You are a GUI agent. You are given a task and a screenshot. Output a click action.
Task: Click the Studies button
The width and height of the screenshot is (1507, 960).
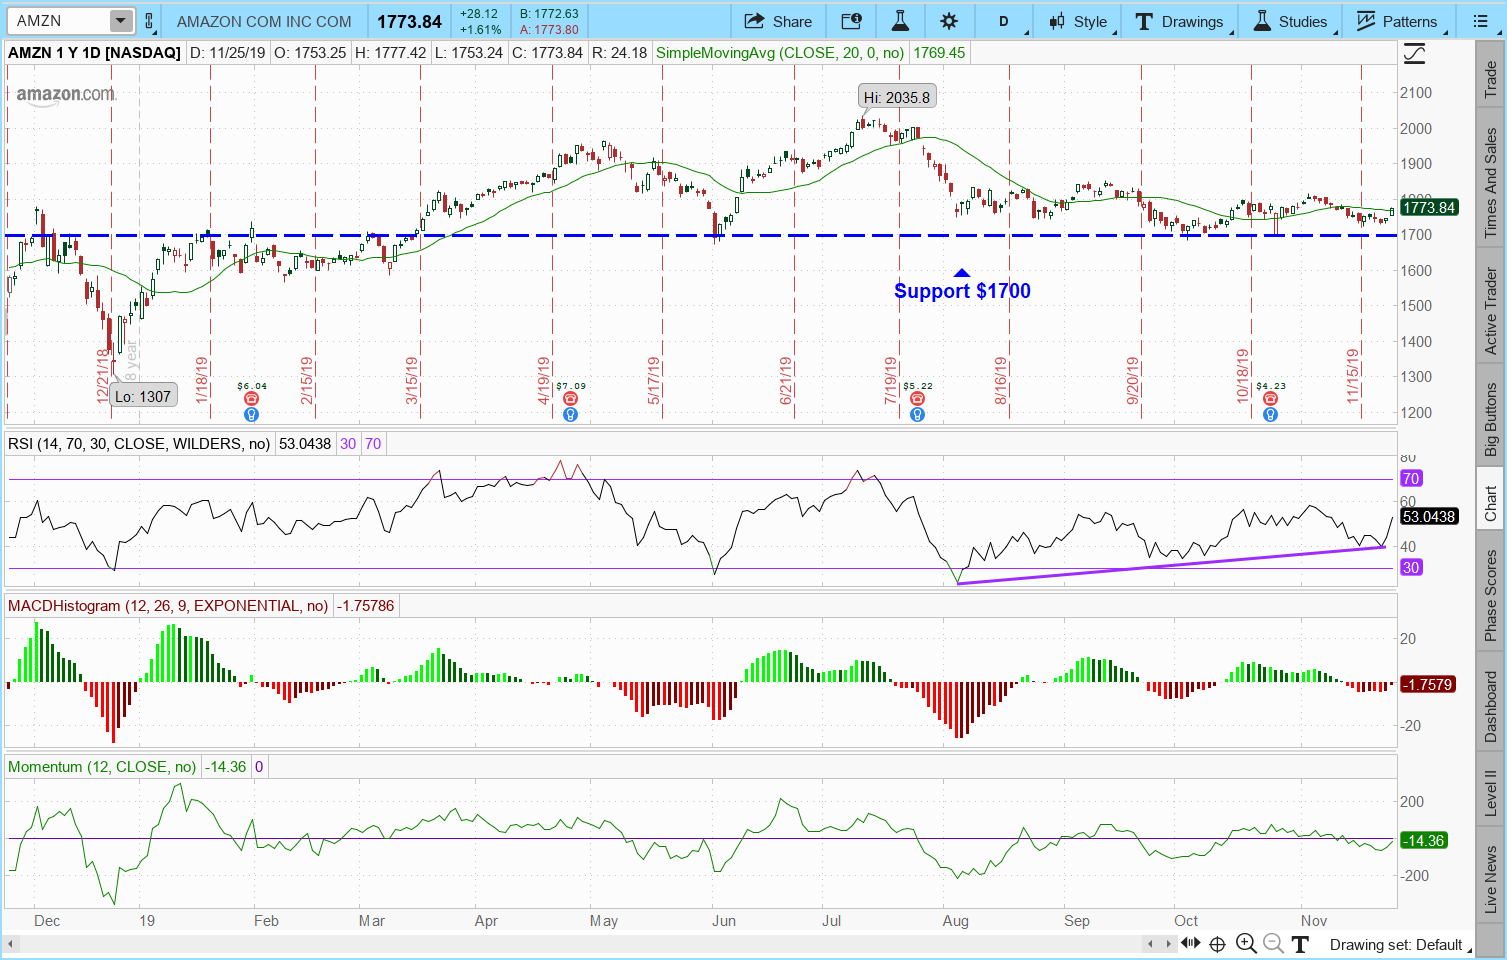(x=1291, y=21)
